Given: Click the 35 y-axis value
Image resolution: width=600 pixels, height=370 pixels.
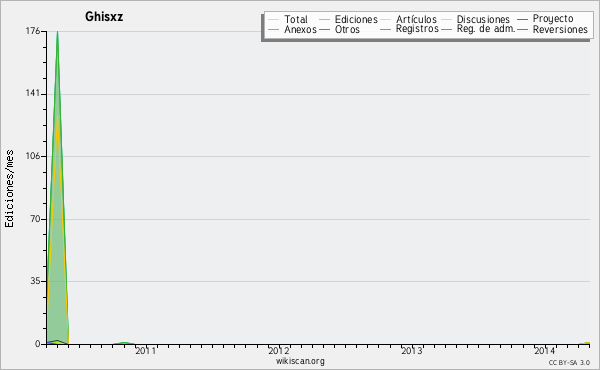Looking at the screenshot, I should point(35,281).
